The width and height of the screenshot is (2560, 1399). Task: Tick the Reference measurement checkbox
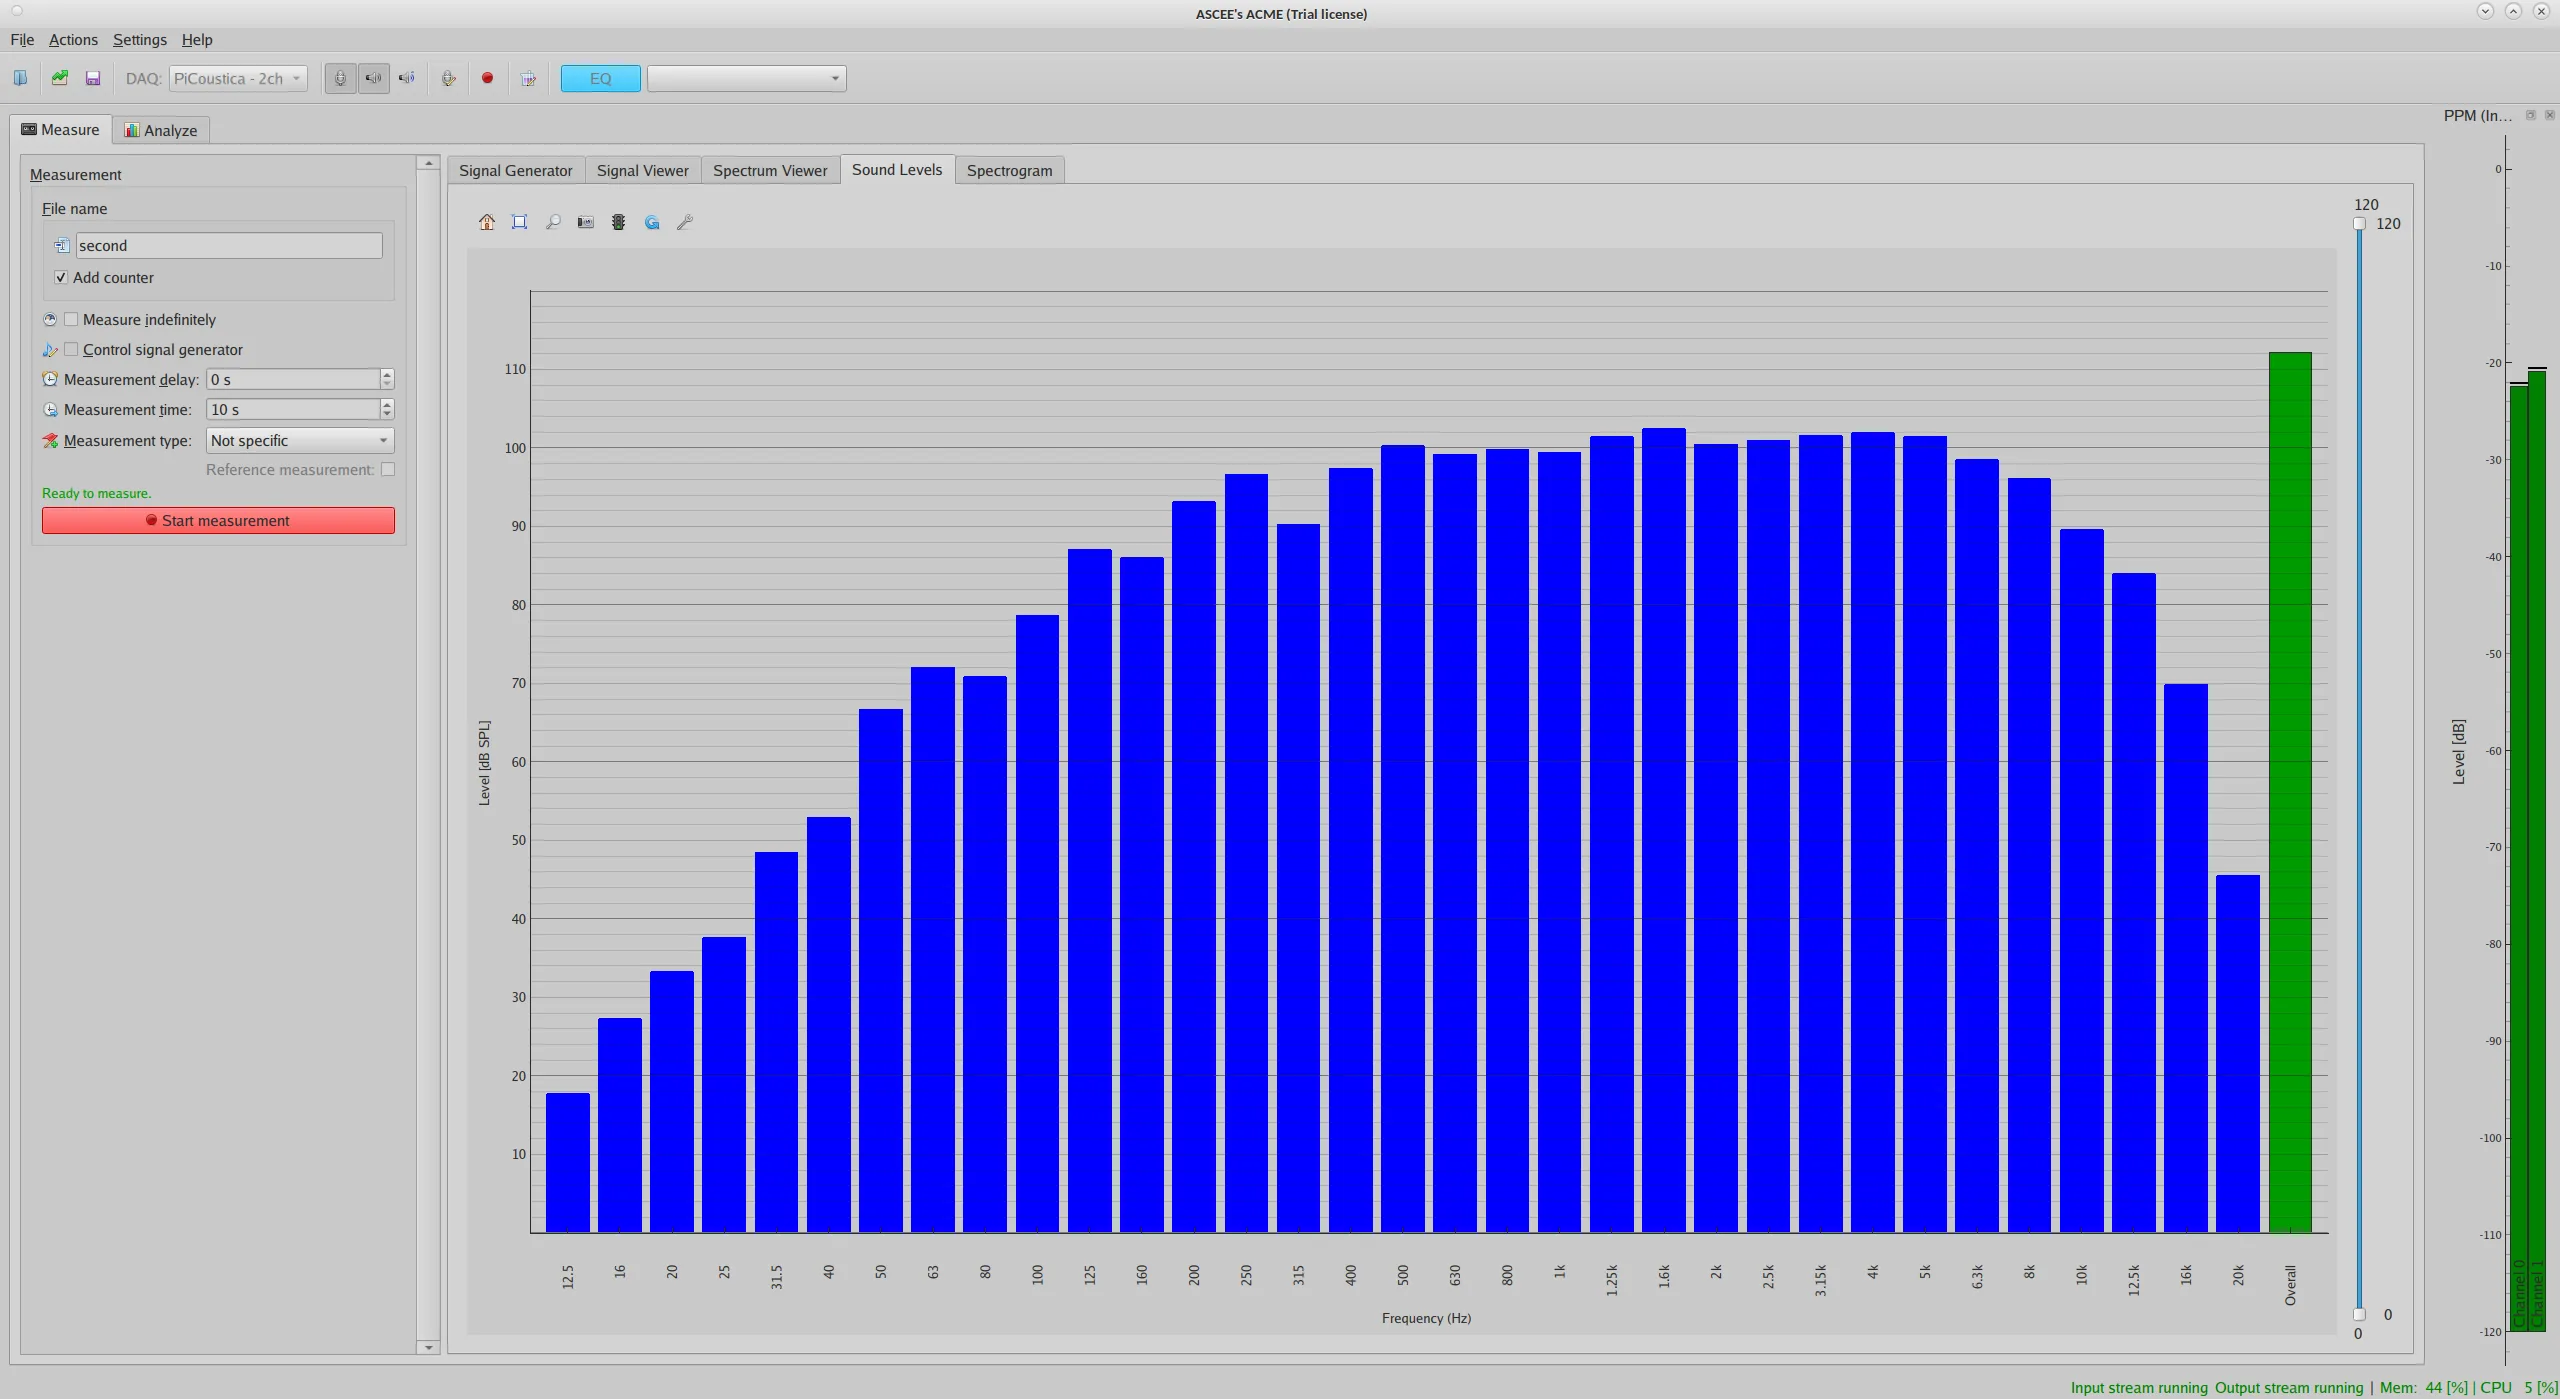(388, 469)
